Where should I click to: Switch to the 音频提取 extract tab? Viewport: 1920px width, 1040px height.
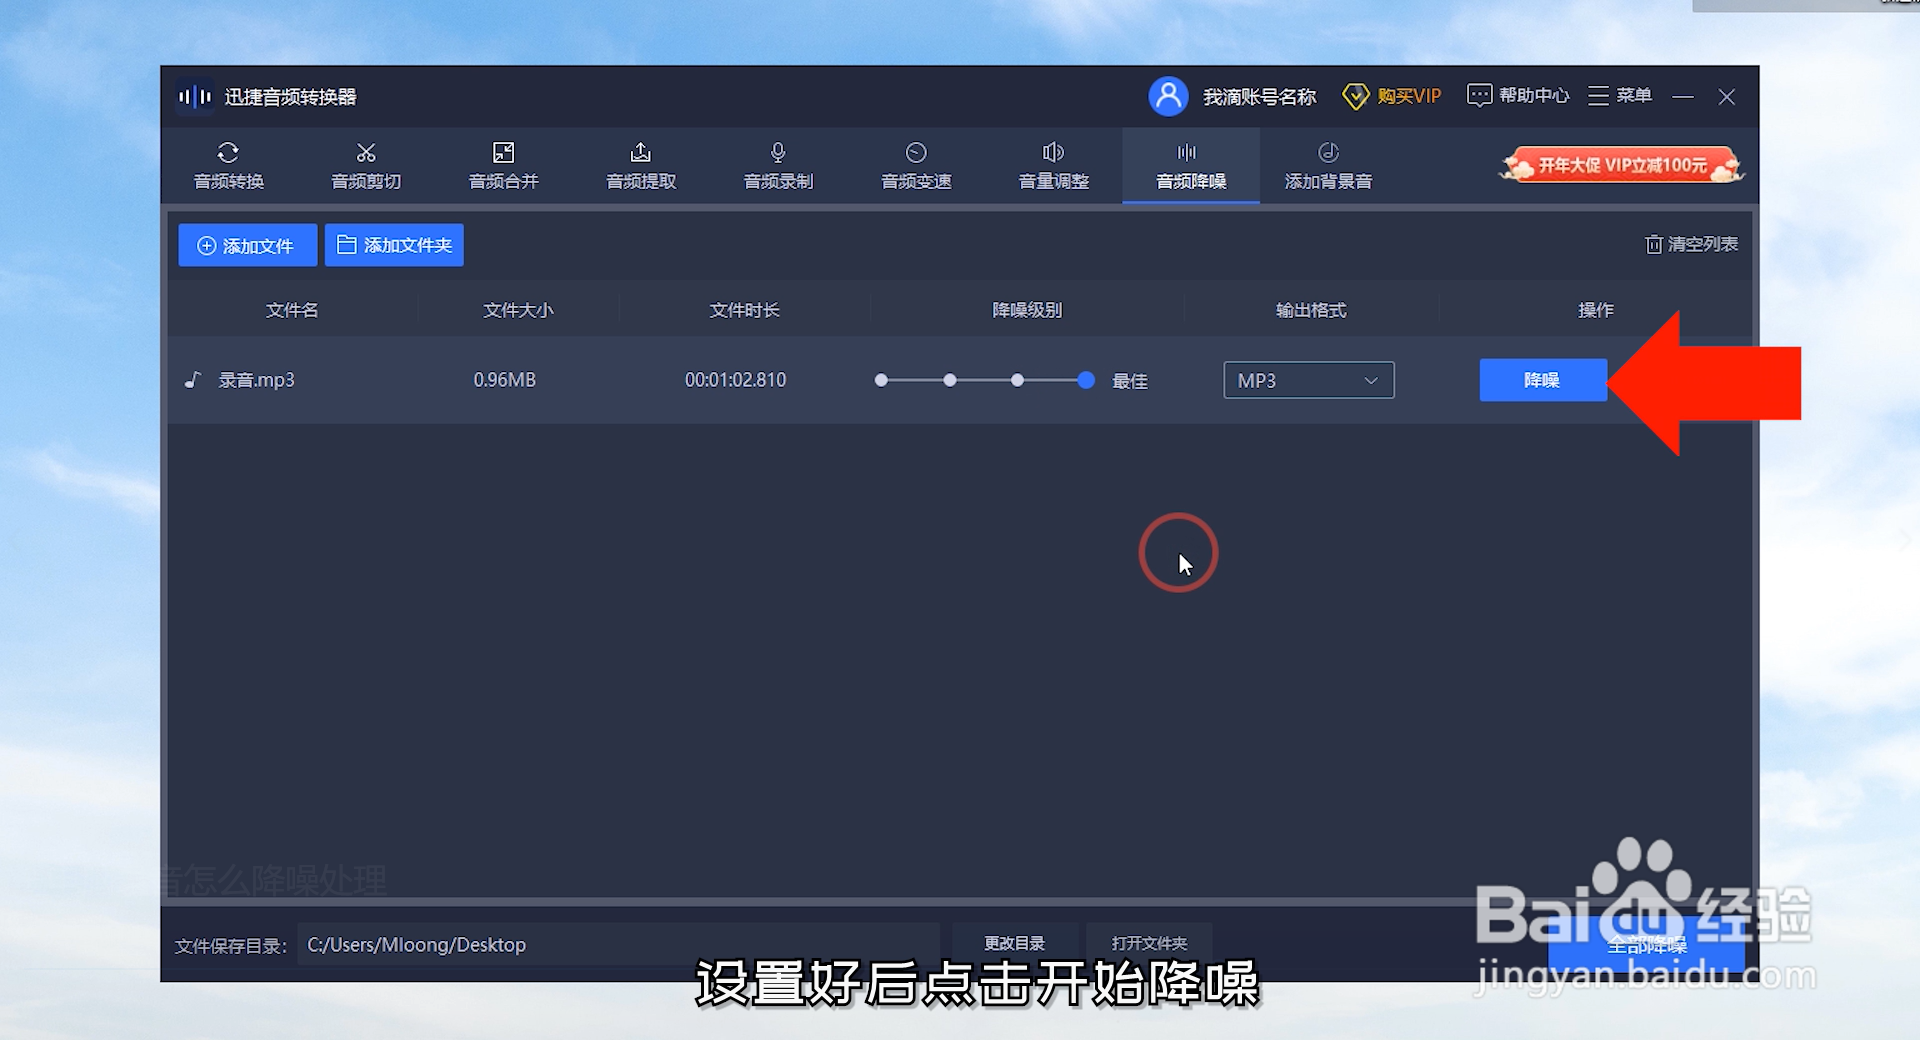[x=641, y=166]
